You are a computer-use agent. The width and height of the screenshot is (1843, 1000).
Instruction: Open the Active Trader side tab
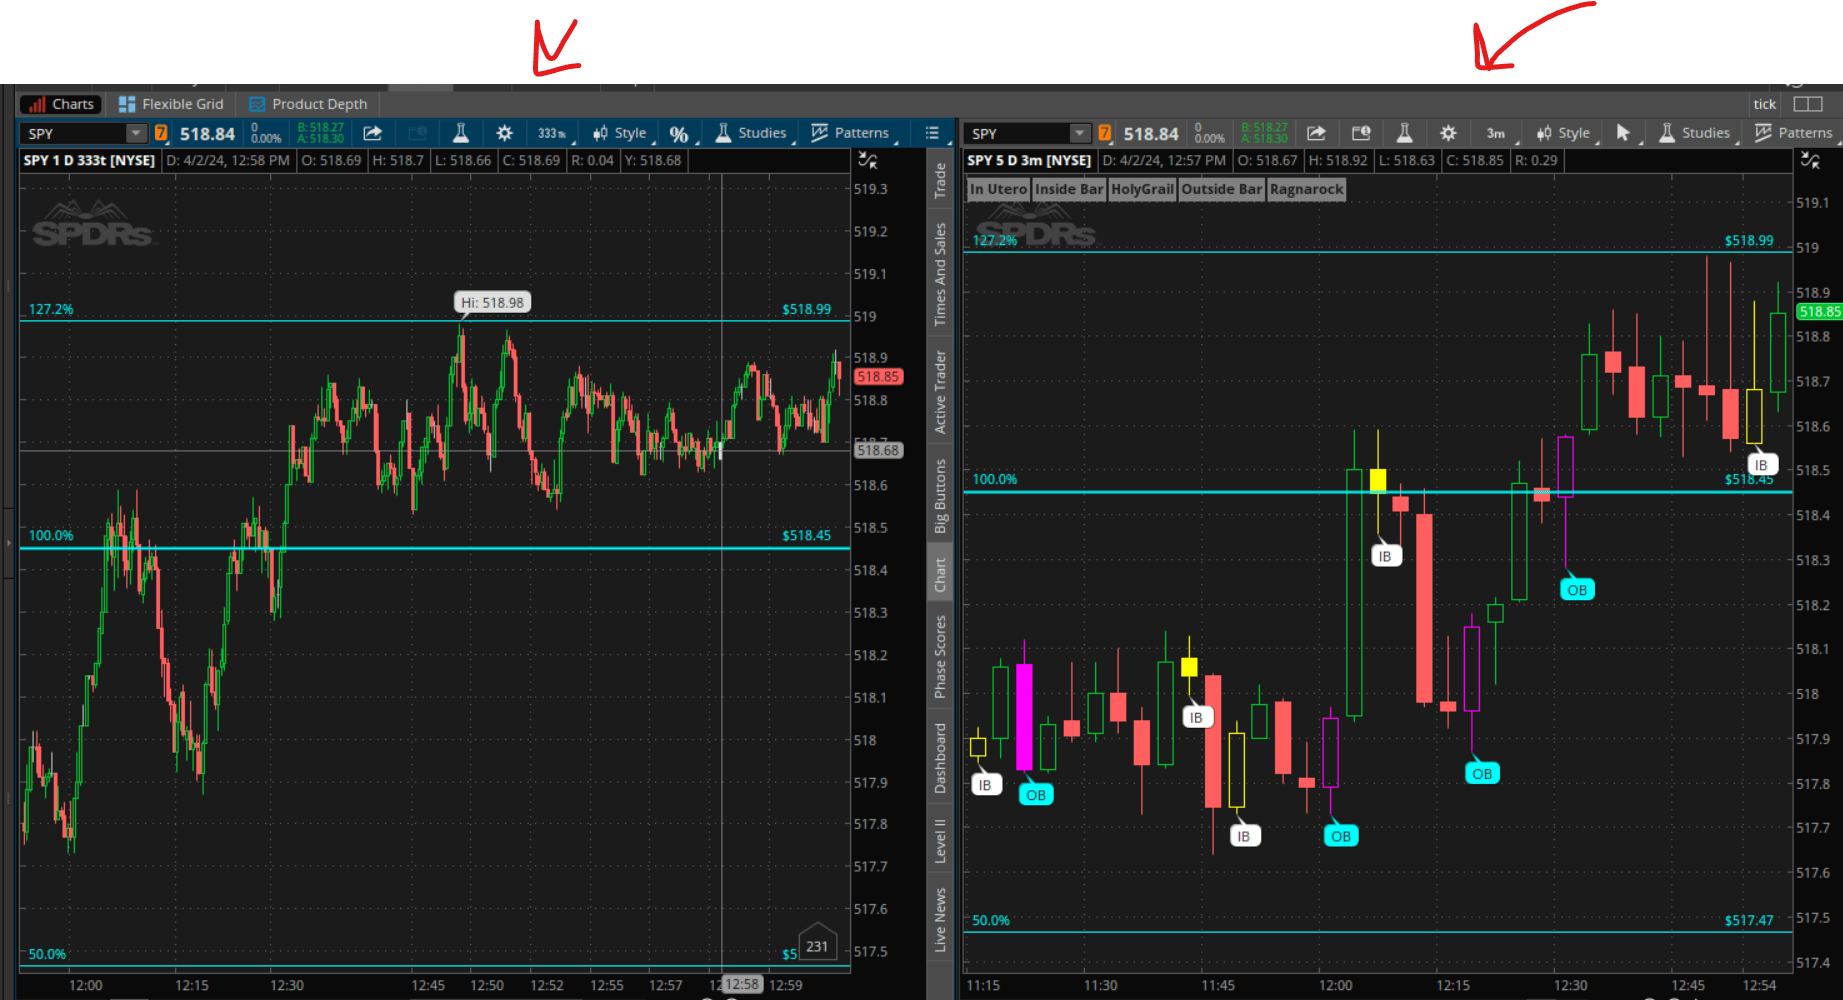tap(940, 392)
